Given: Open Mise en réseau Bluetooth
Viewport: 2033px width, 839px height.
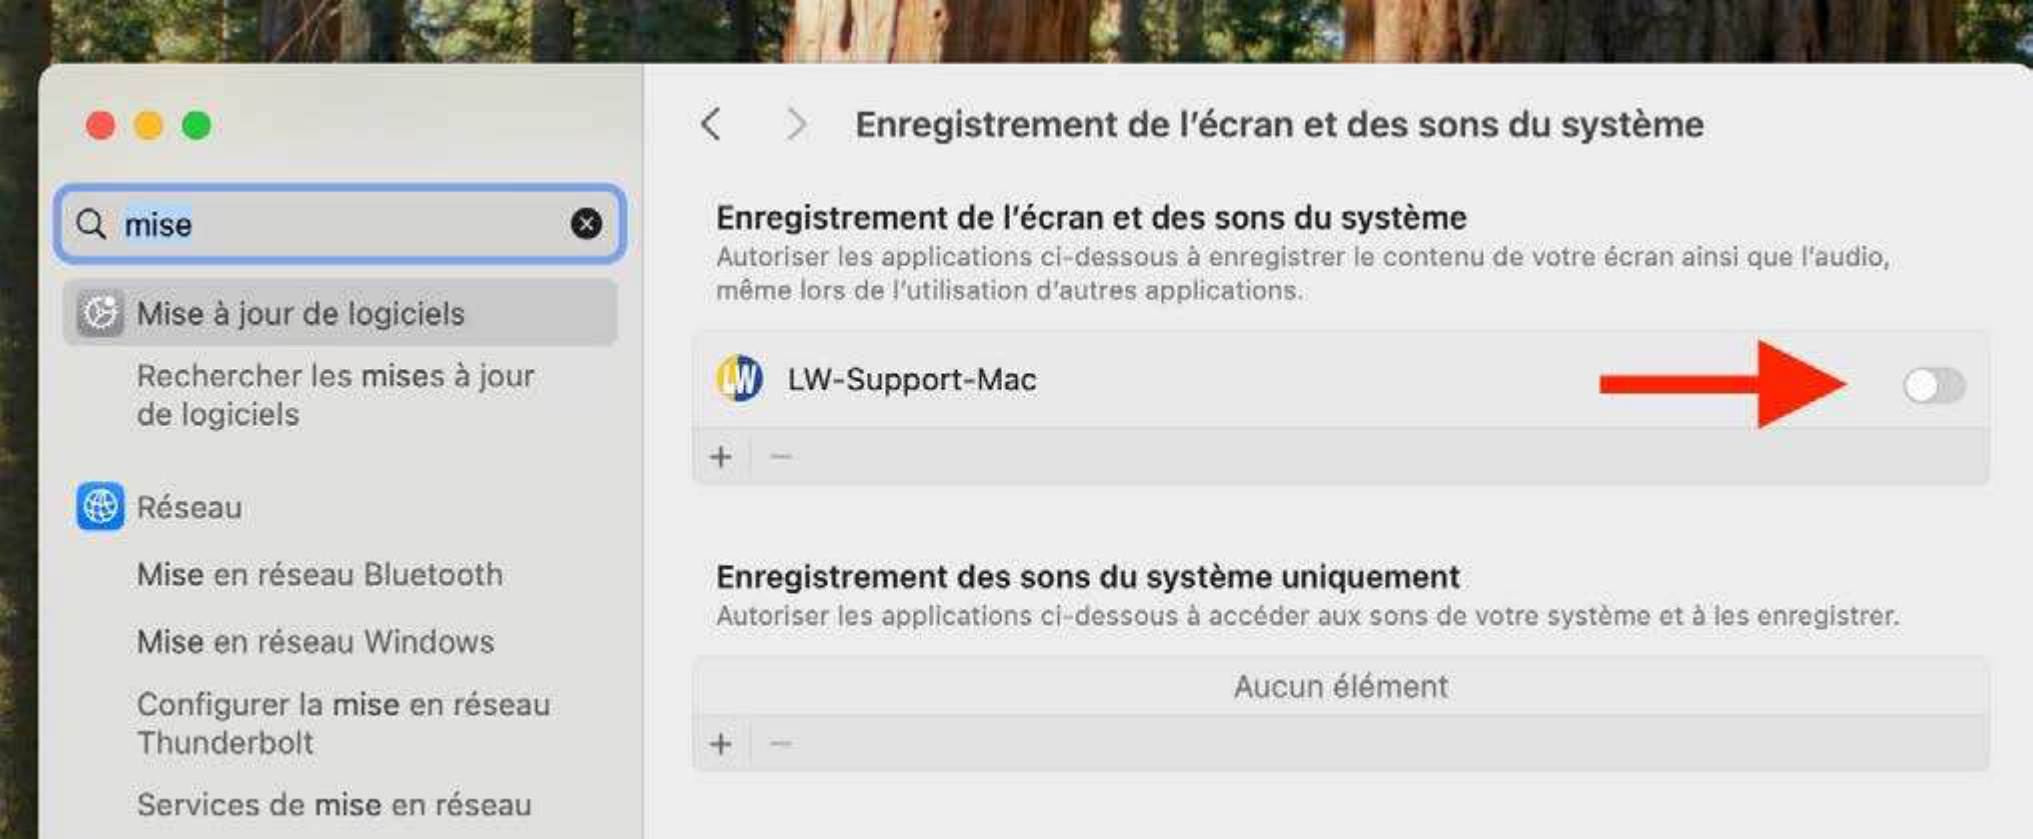Looking at the screenshot, I should pos(319,575).
